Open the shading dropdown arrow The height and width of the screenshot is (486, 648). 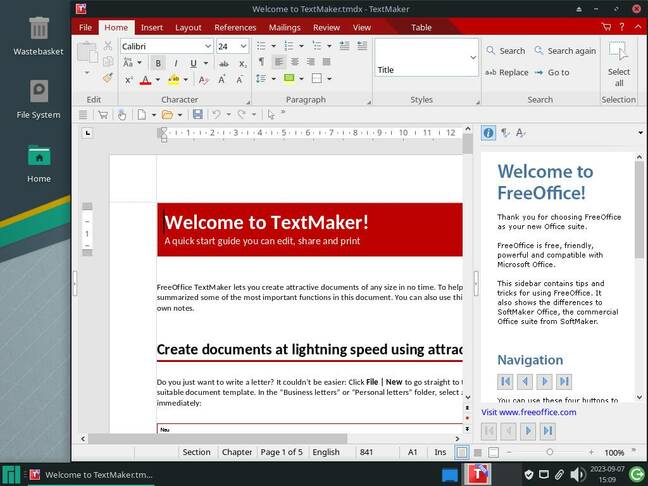coord(301,78)
